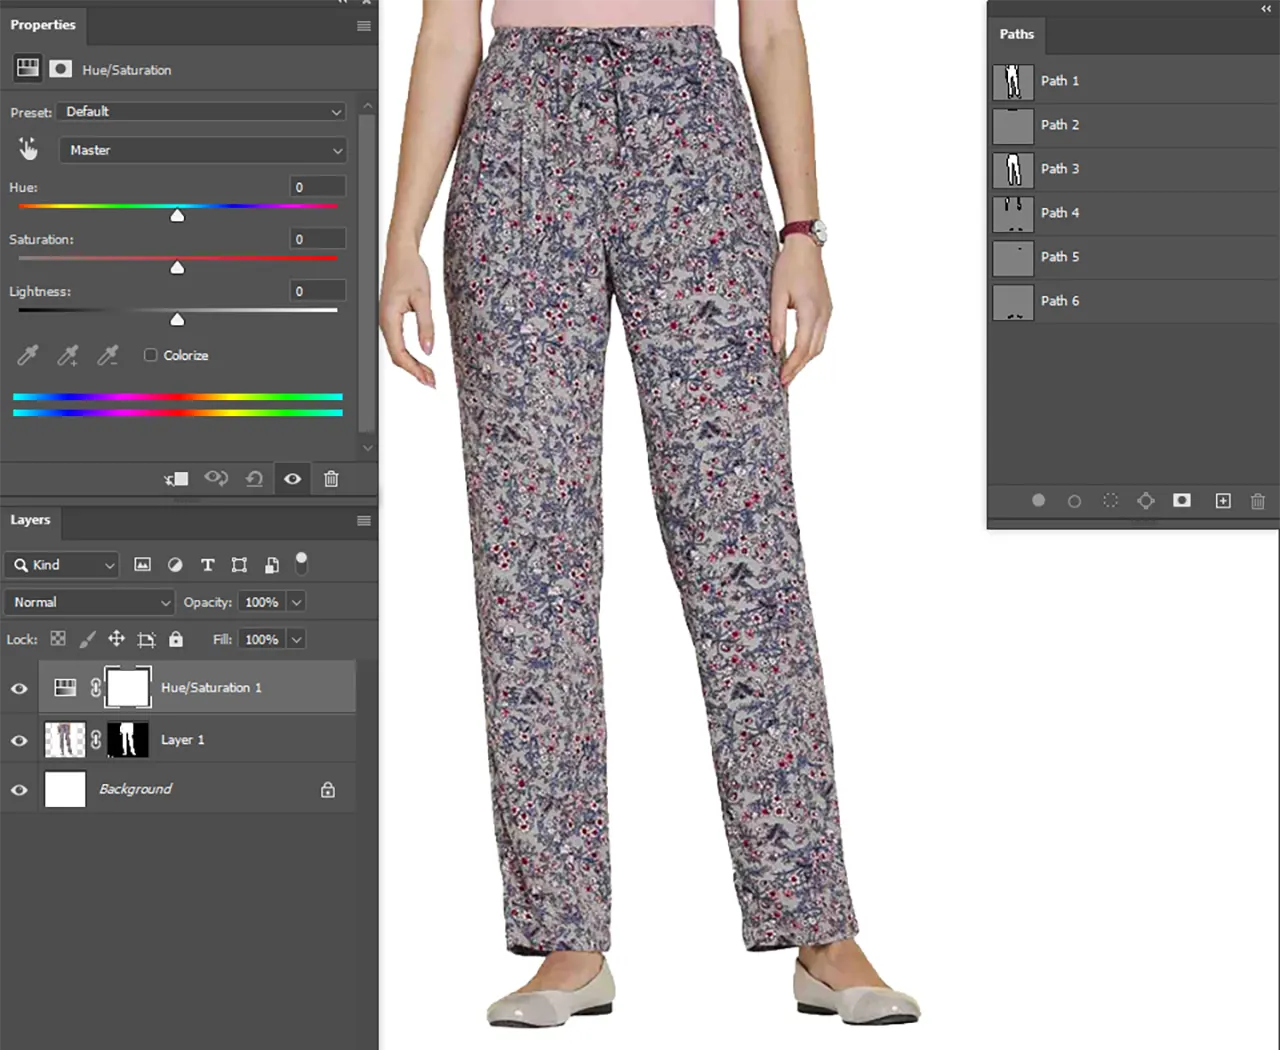Filter layers by shape layers
Image resolution: width=1280 pixels, height=1050 pixels.
pos(239,565)
